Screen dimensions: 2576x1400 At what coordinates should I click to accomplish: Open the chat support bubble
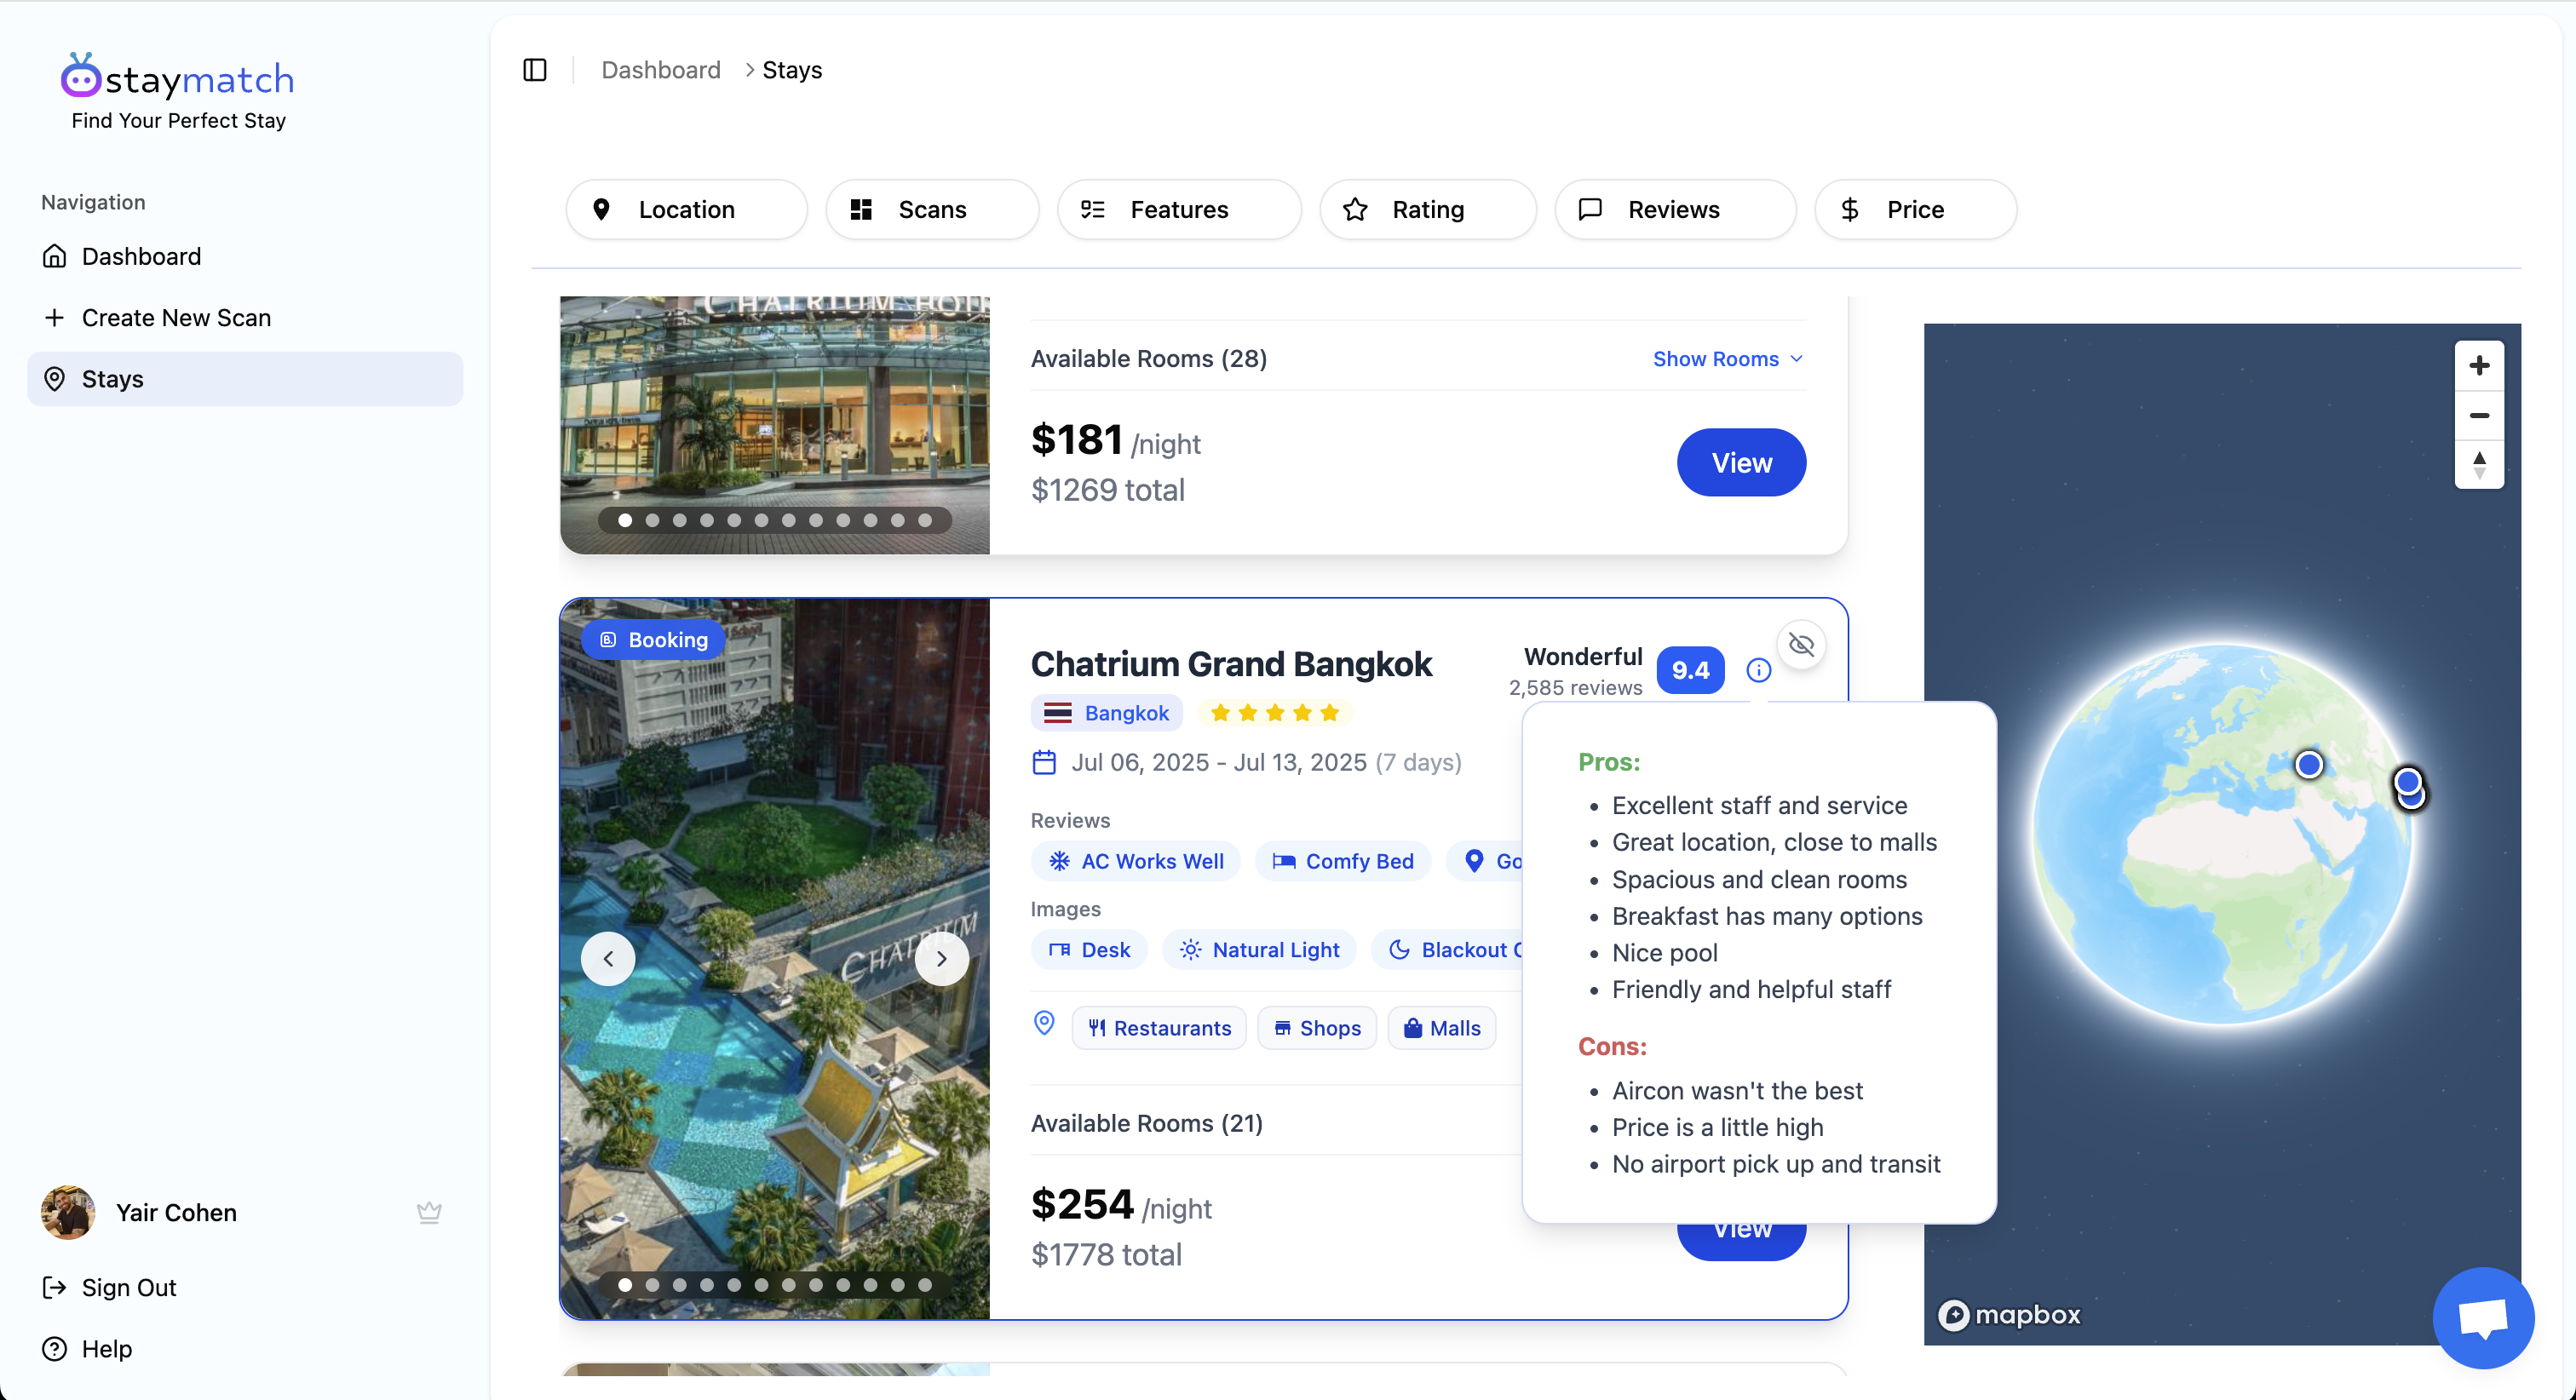tap(2483, 1318)
